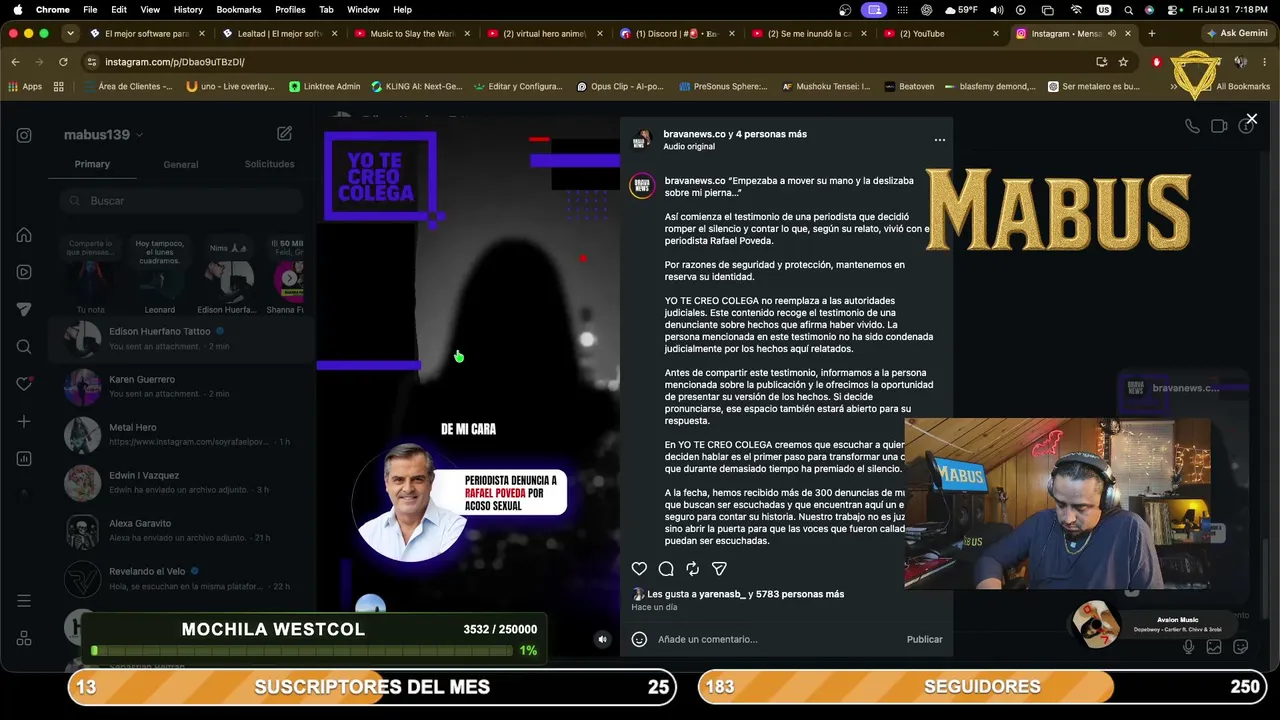The image size is (1280, 720).
Task: Open the Chrome bookmarks Apps shortcut
Action: (x=26, y=87)
